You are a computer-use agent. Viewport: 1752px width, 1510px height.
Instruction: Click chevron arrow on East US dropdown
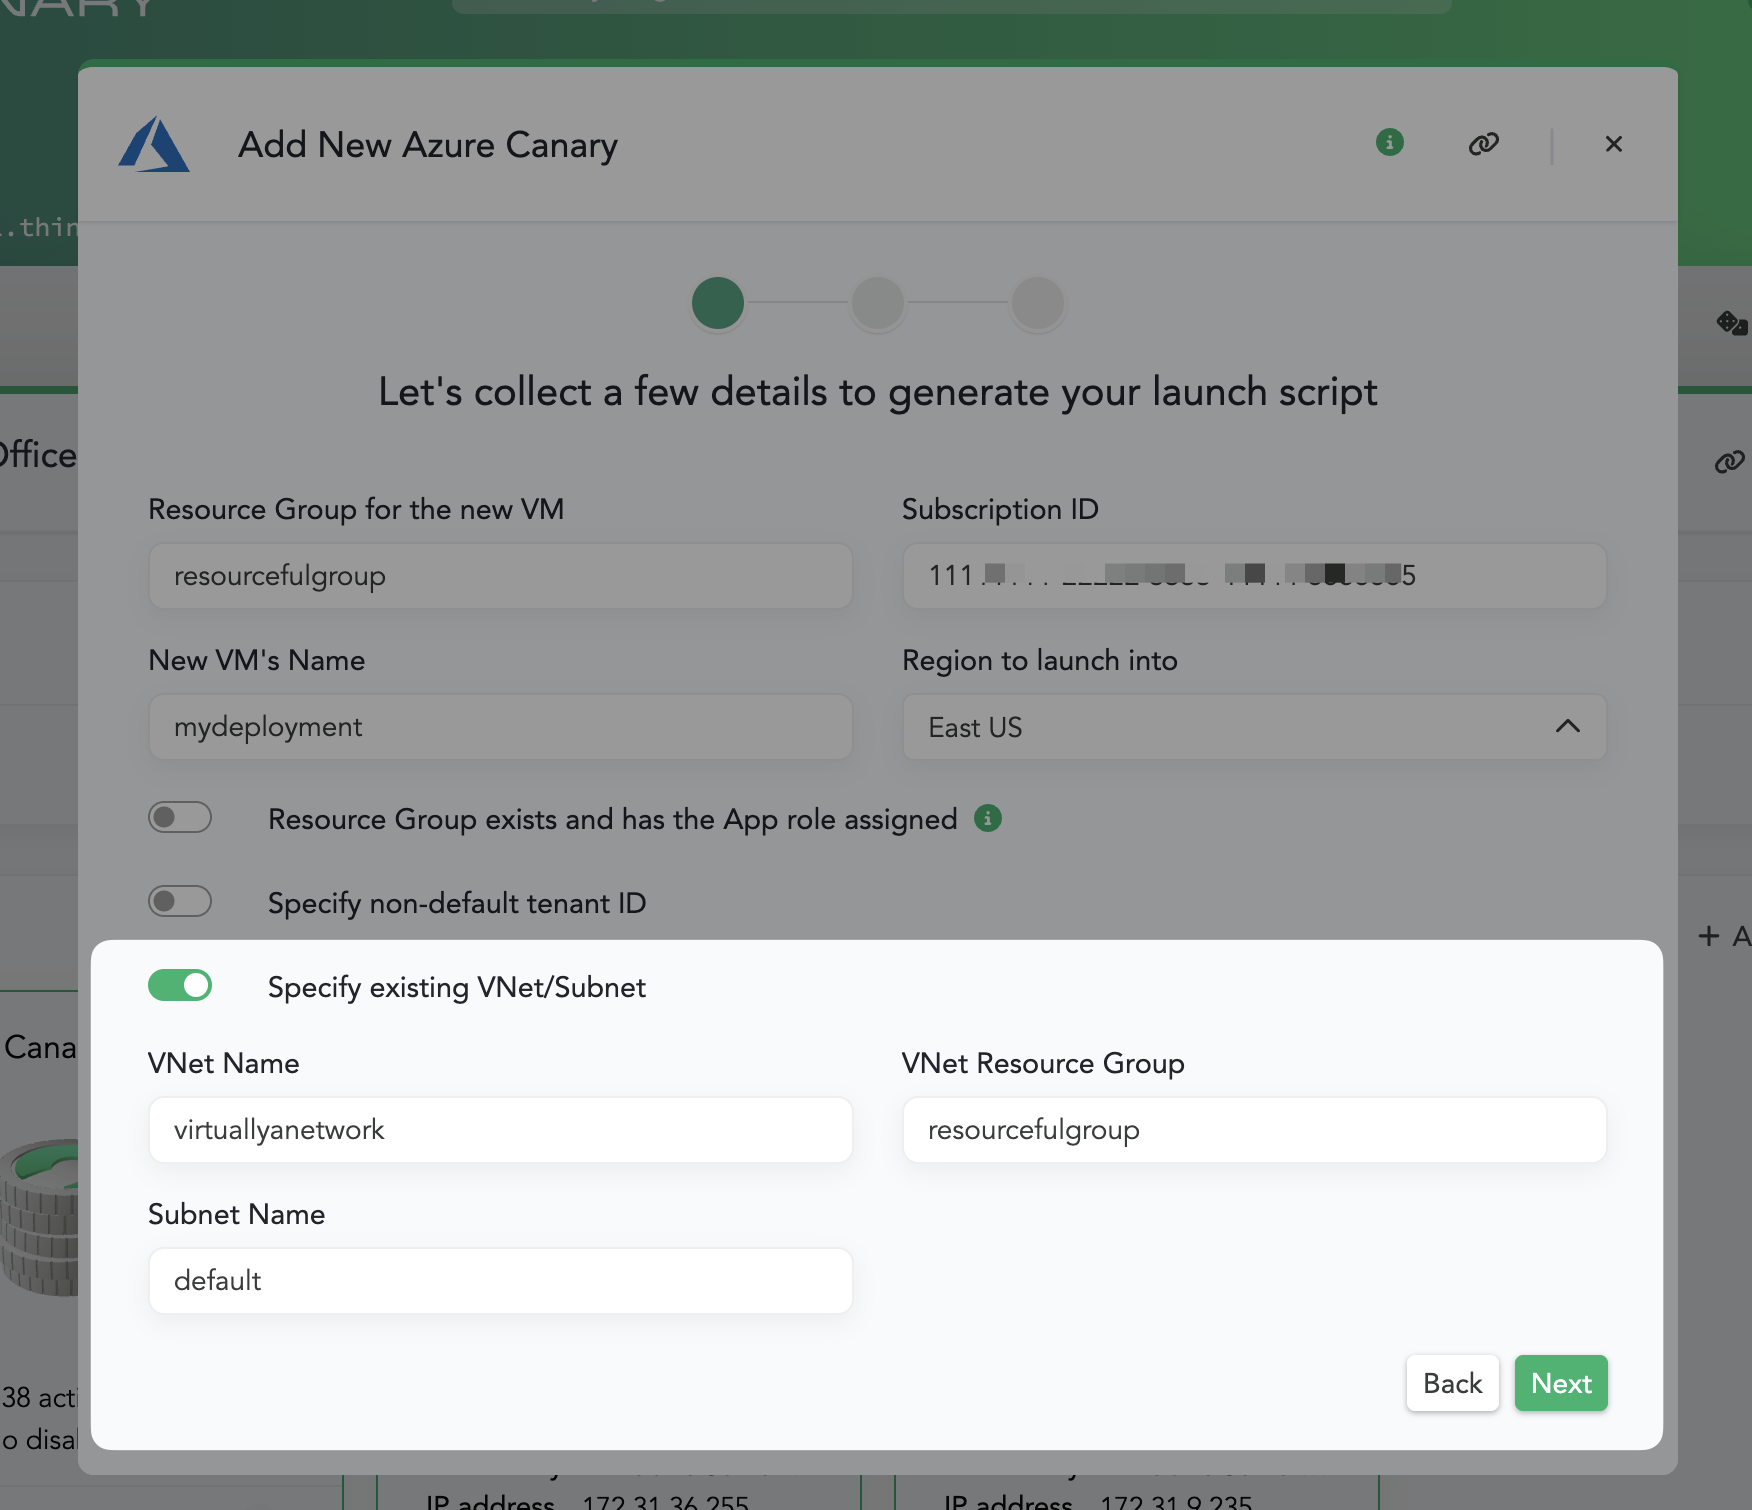(x=1567, y=727)
